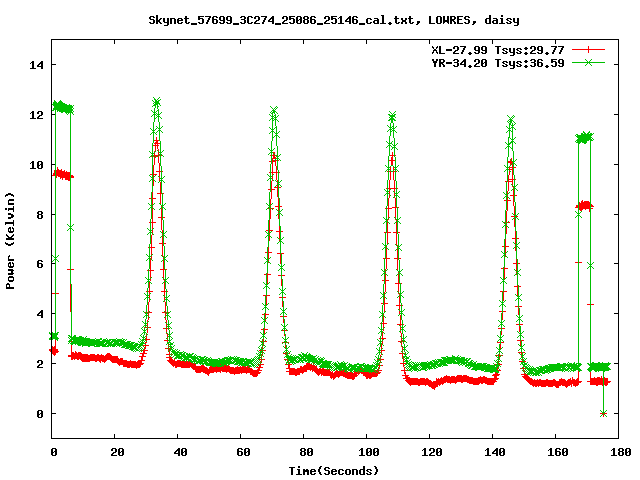Click the red XL legend line sample
The height and width of the screenshot is (480, 640).
588,50
